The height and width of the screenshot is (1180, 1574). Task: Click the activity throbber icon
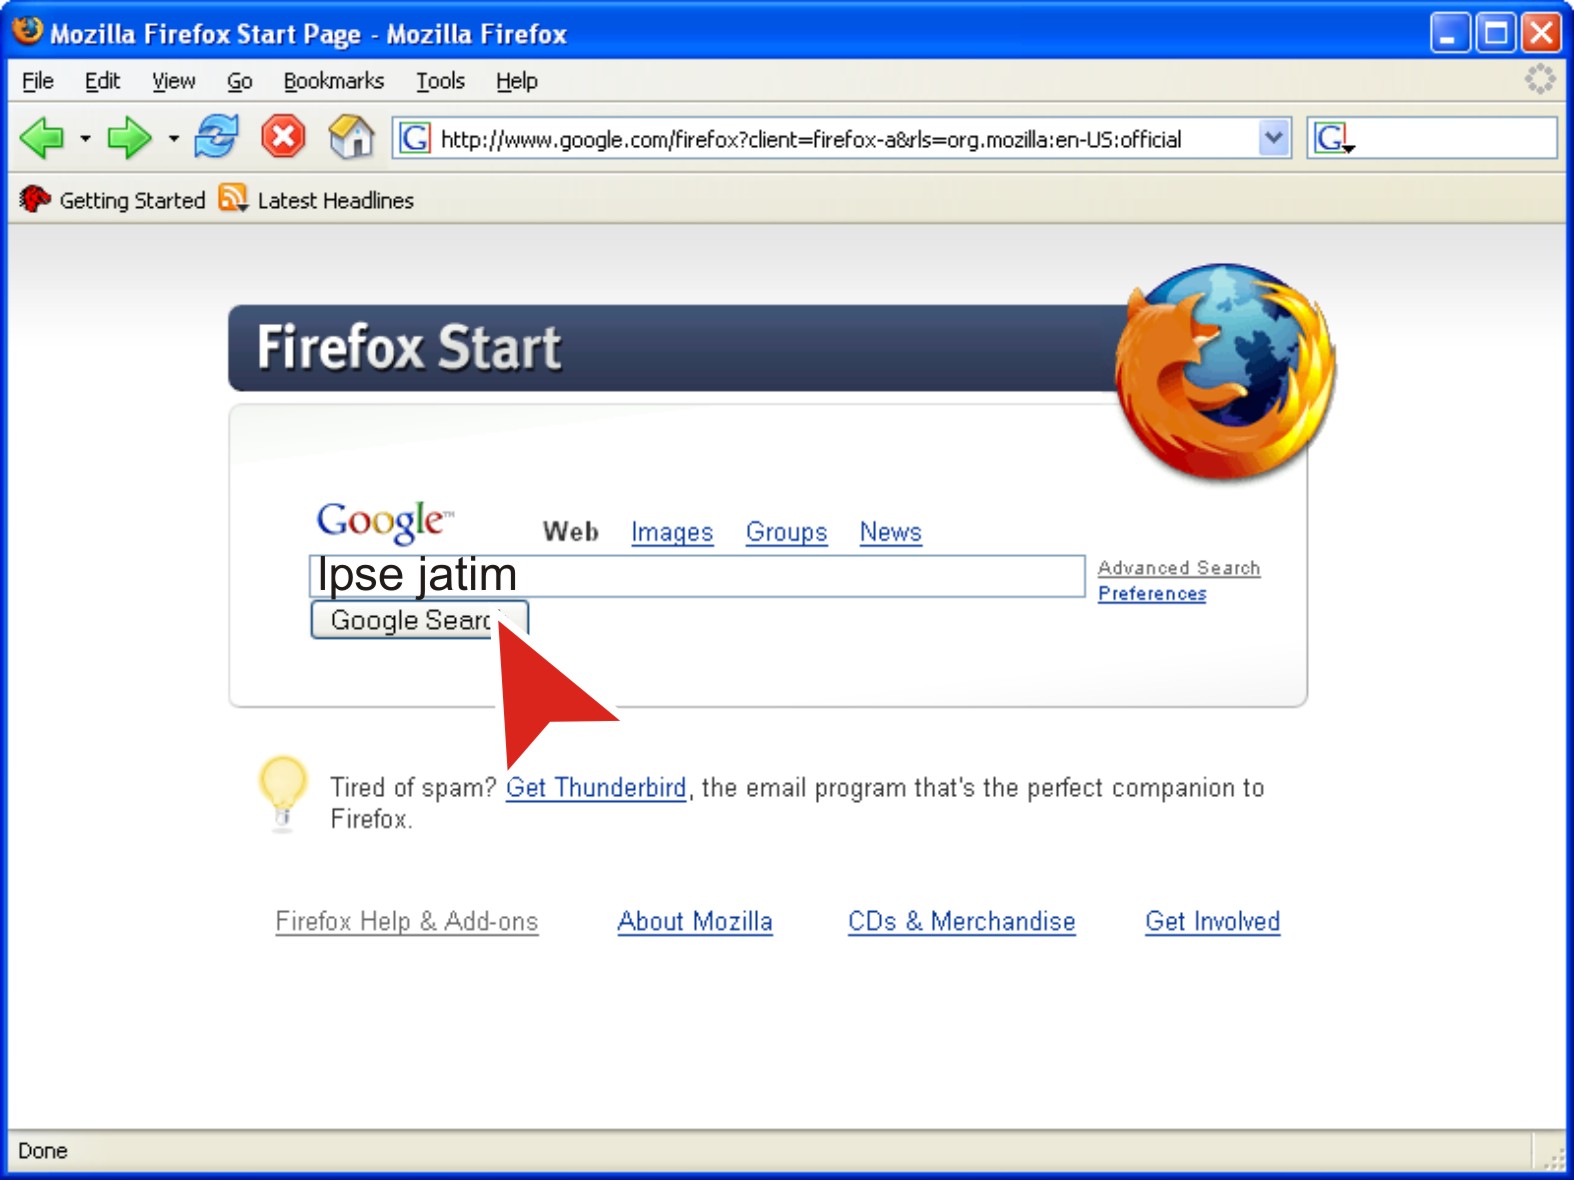pos(1540,79)
